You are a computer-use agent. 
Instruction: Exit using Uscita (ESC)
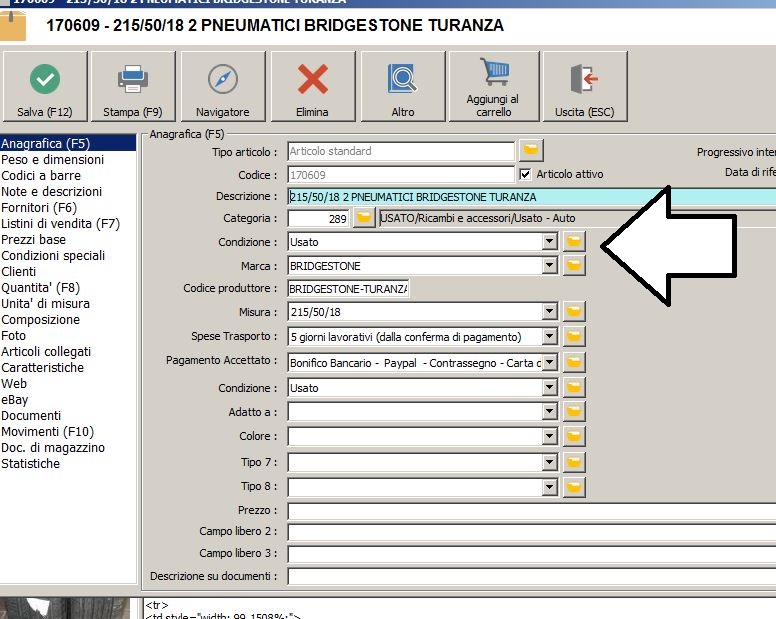click(x=584, y=86)
